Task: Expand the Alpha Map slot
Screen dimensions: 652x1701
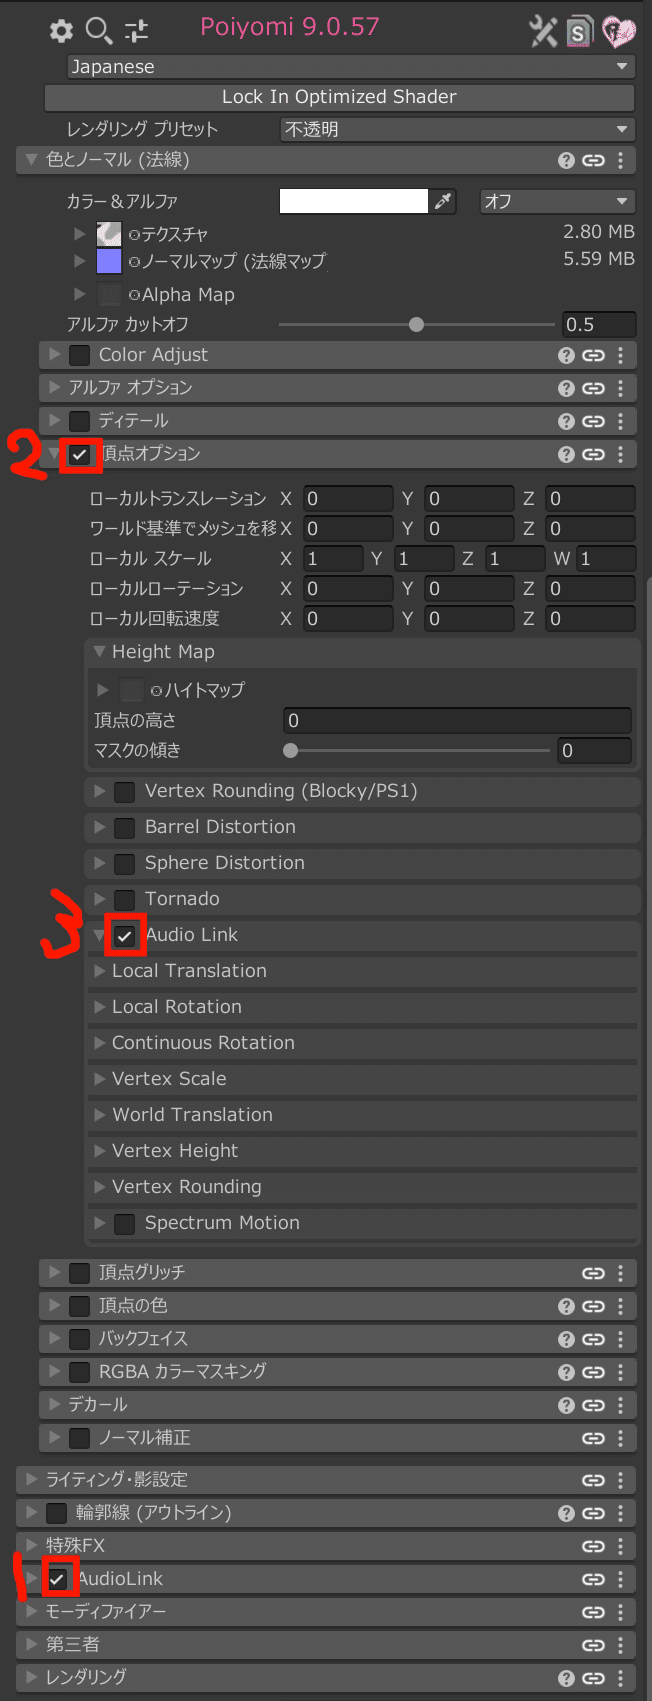Action: pos(80,294)
